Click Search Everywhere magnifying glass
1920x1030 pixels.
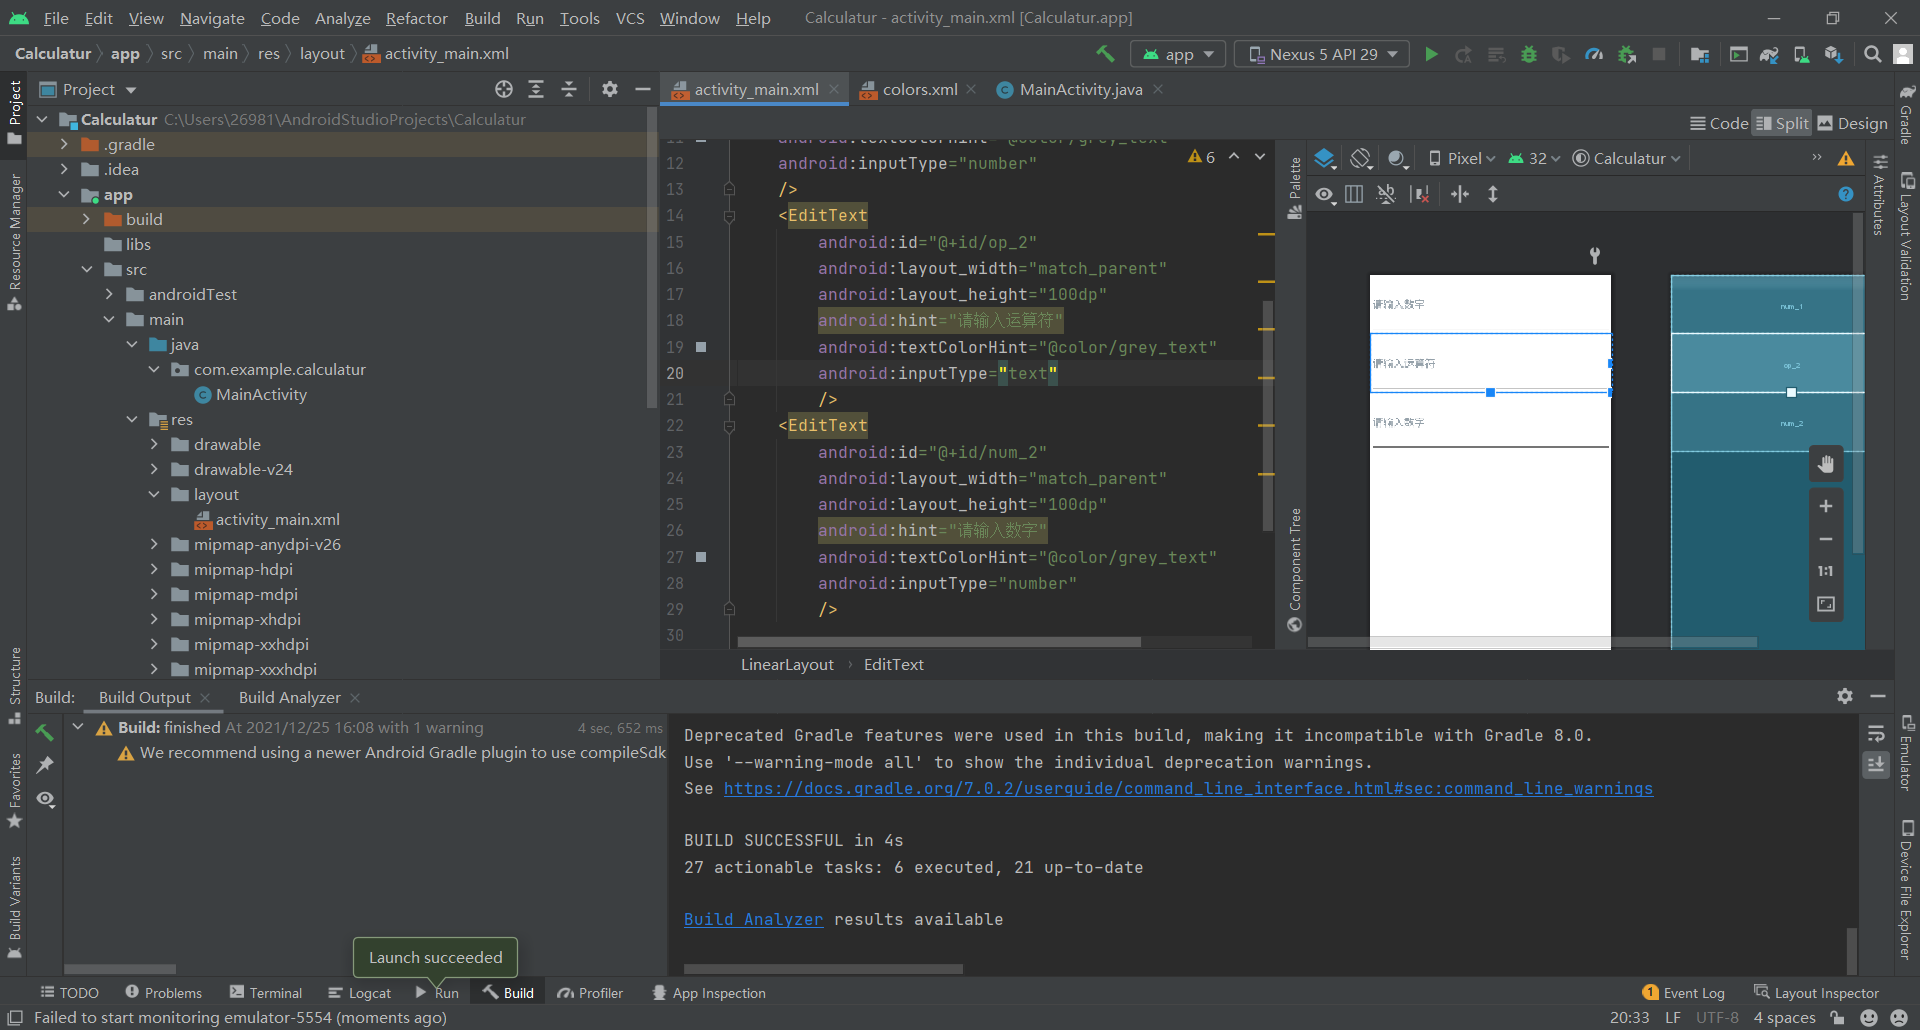[1872, 54]
